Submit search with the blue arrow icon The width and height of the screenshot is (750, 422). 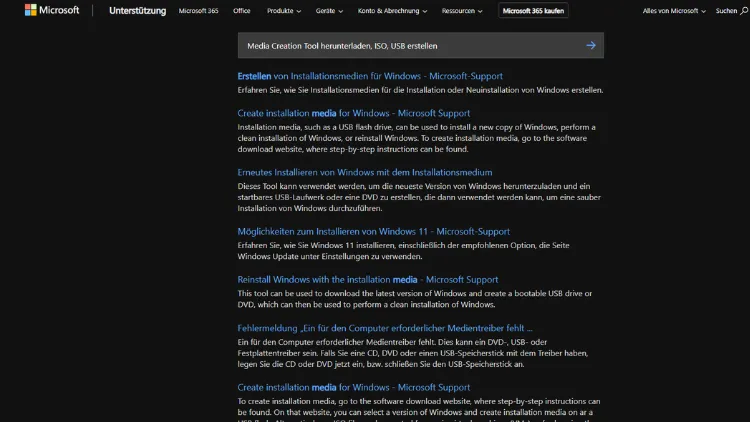click(x=591, y=45)
